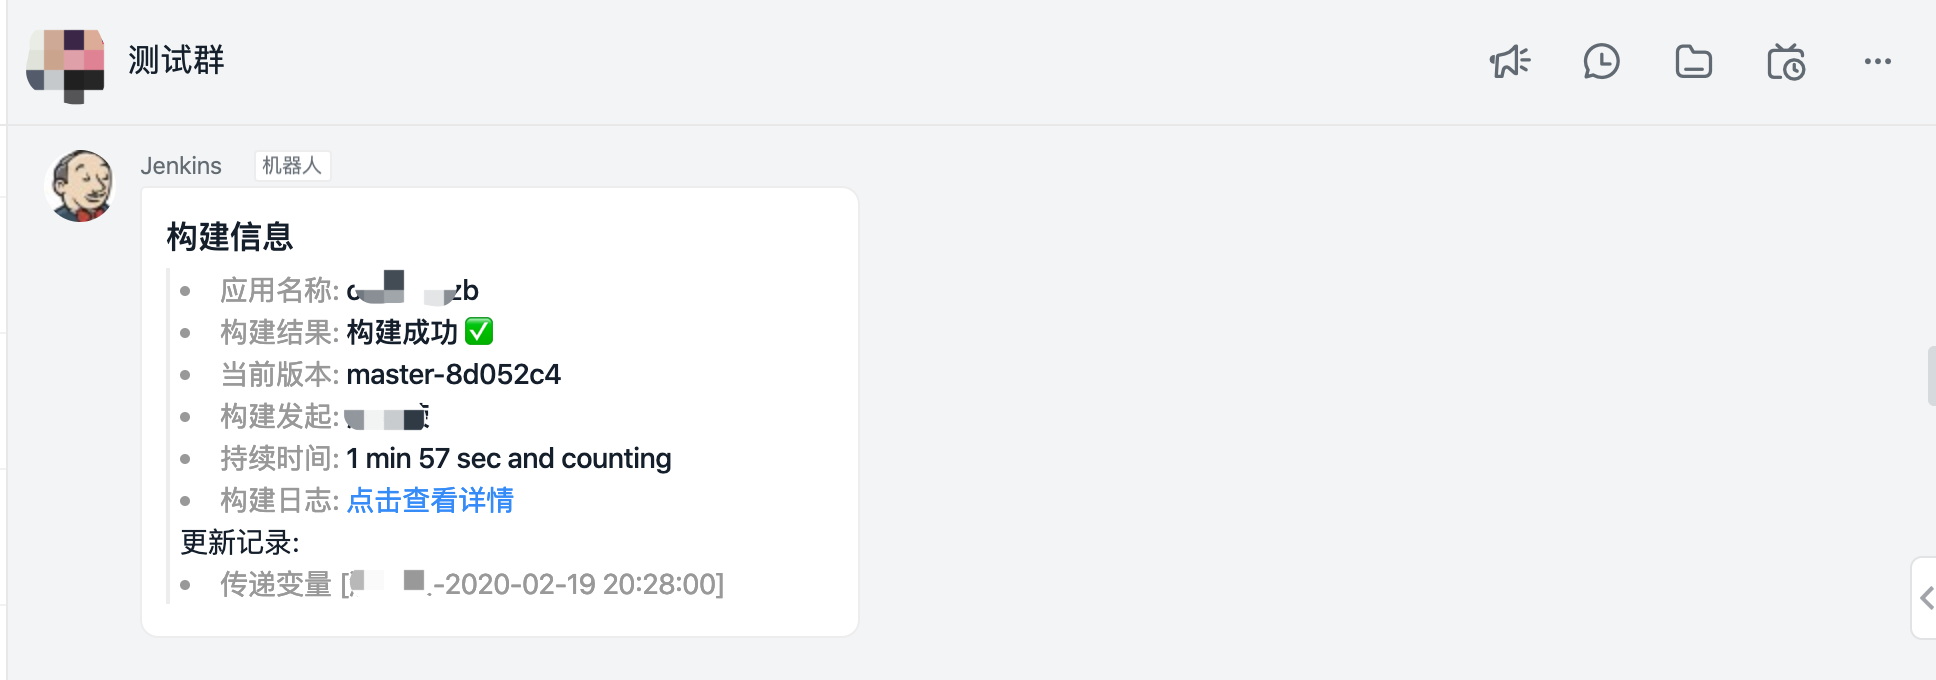Click the 更新记录 section label
Screen dimensions: 1936x680
coord(240,542)
